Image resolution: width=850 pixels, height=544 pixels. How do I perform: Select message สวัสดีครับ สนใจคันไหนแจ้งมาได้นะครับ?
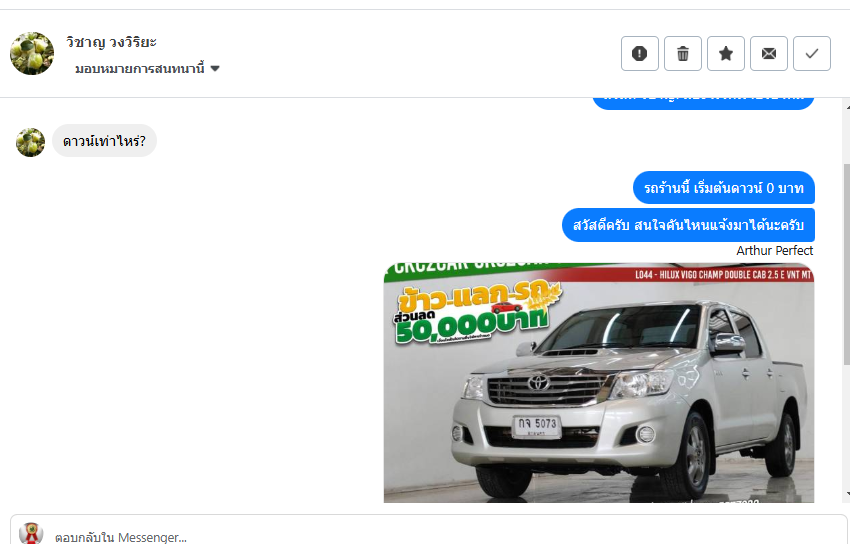coord(688,225)
